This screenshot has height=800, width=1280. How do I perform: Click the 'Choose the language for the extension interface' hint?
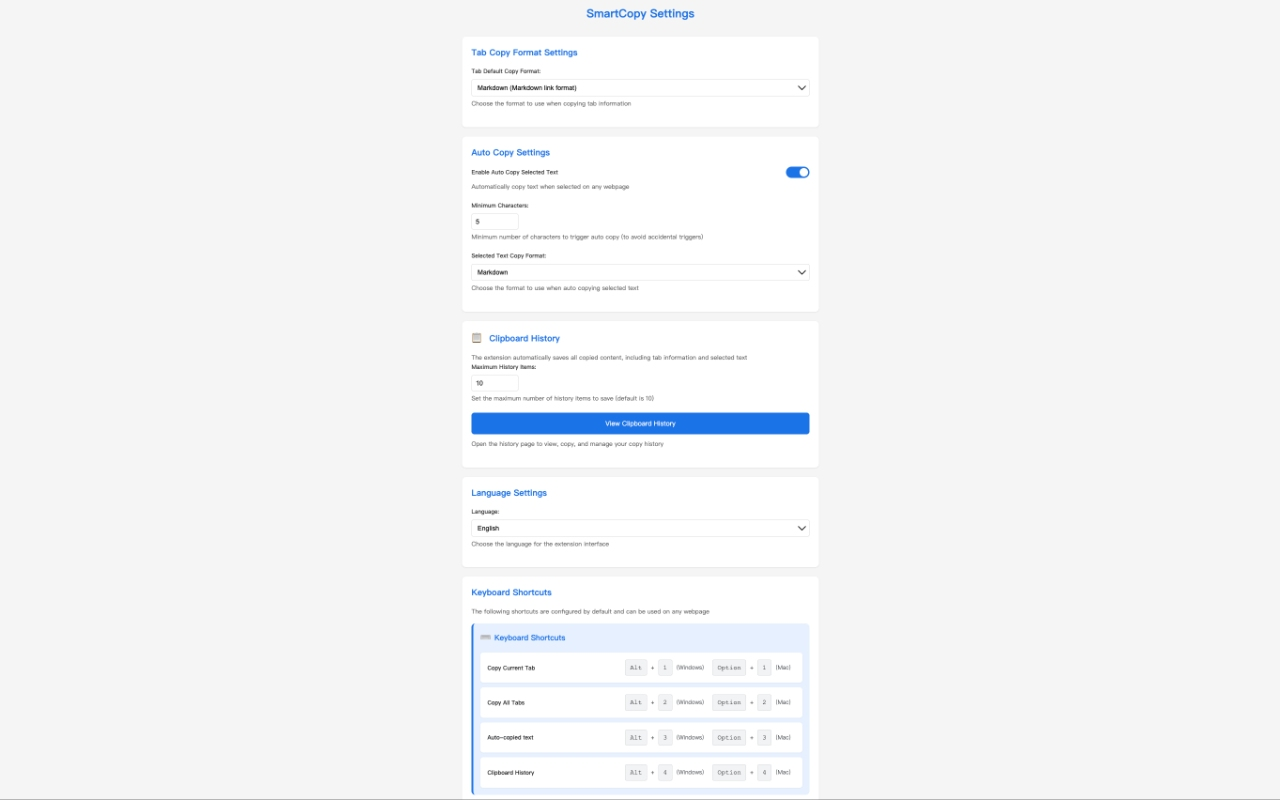[540, 544]
